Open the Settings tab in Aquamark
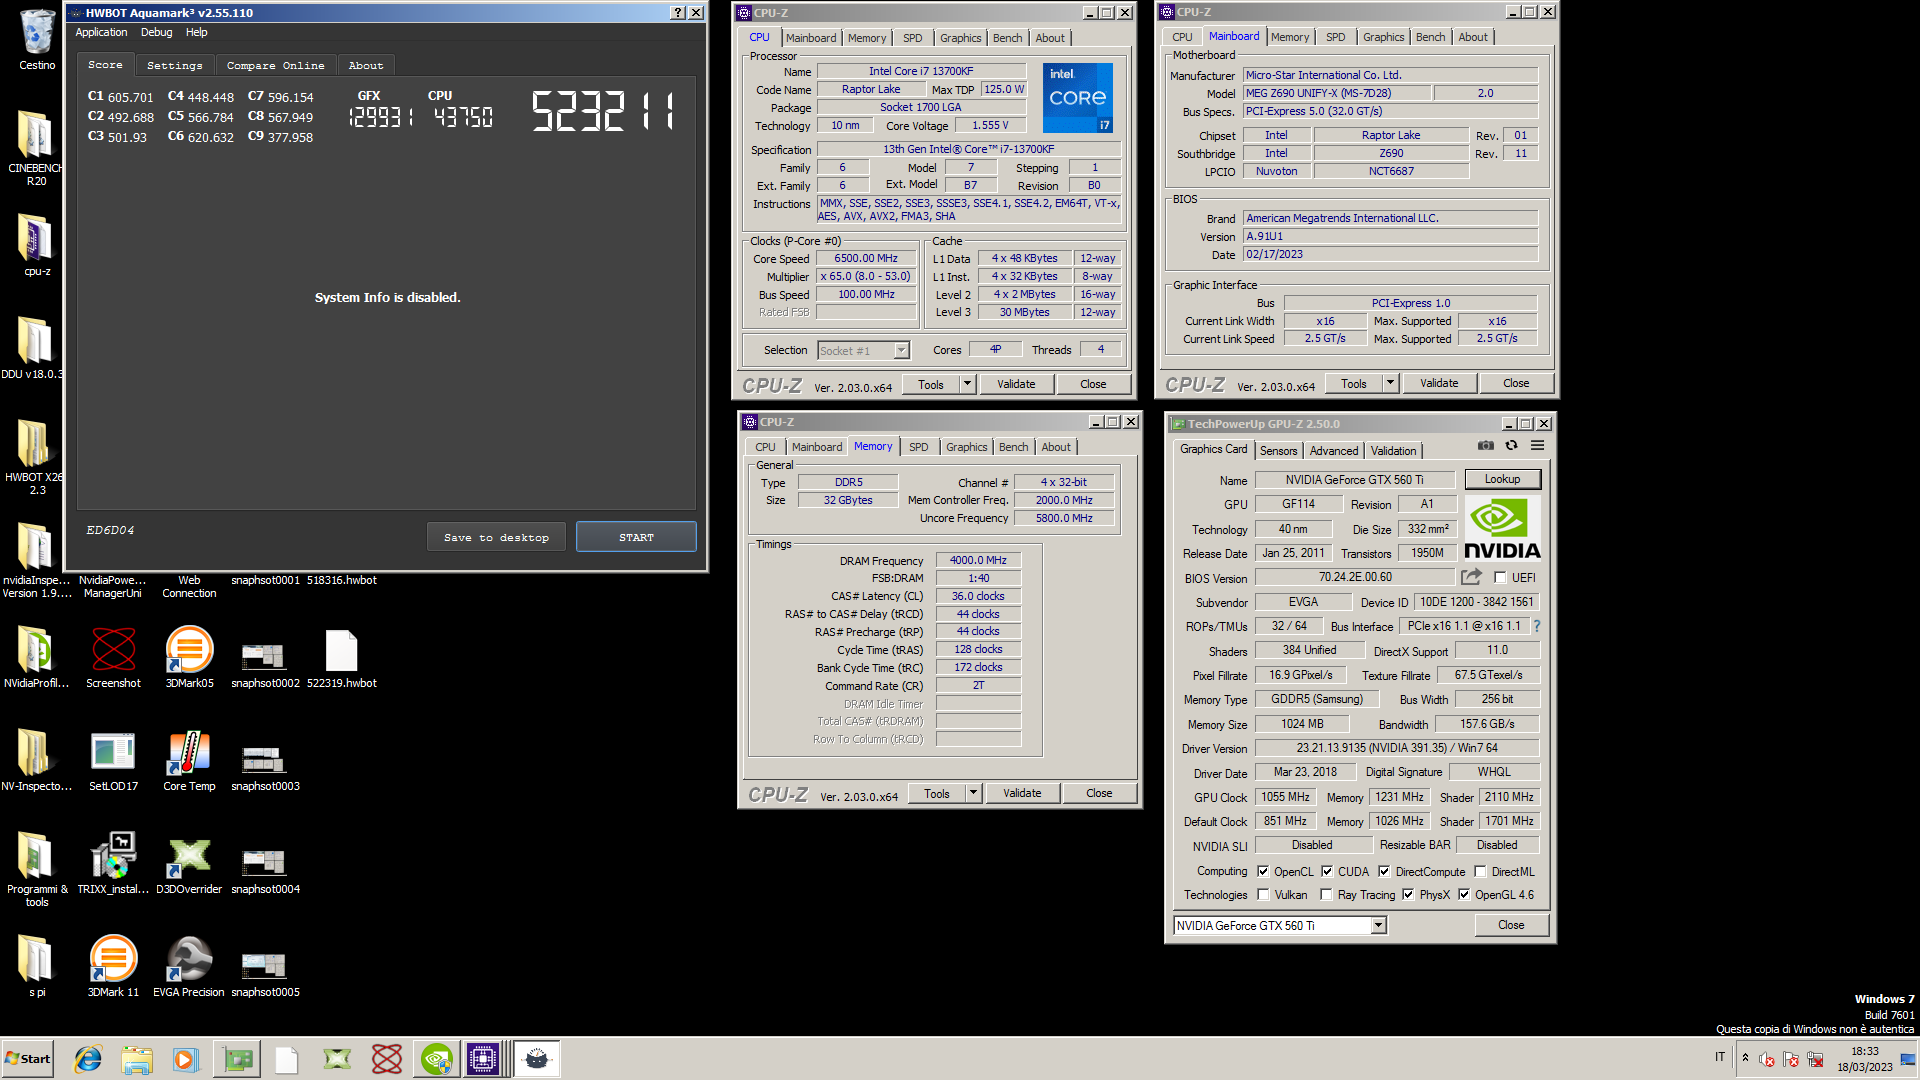This screenshot has width=1920, height=1080. pyautogui.click(x=174, y=65)
